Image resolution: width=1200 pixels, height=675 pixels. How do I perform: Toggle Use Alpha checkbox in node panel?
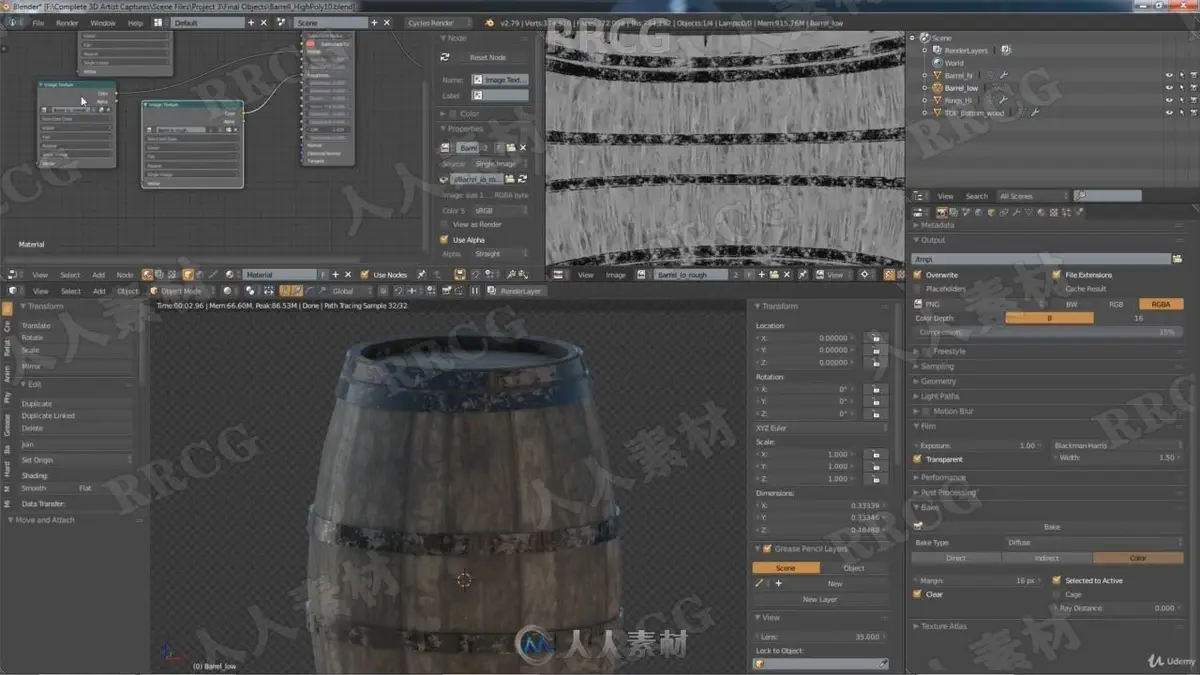(444, 240)
